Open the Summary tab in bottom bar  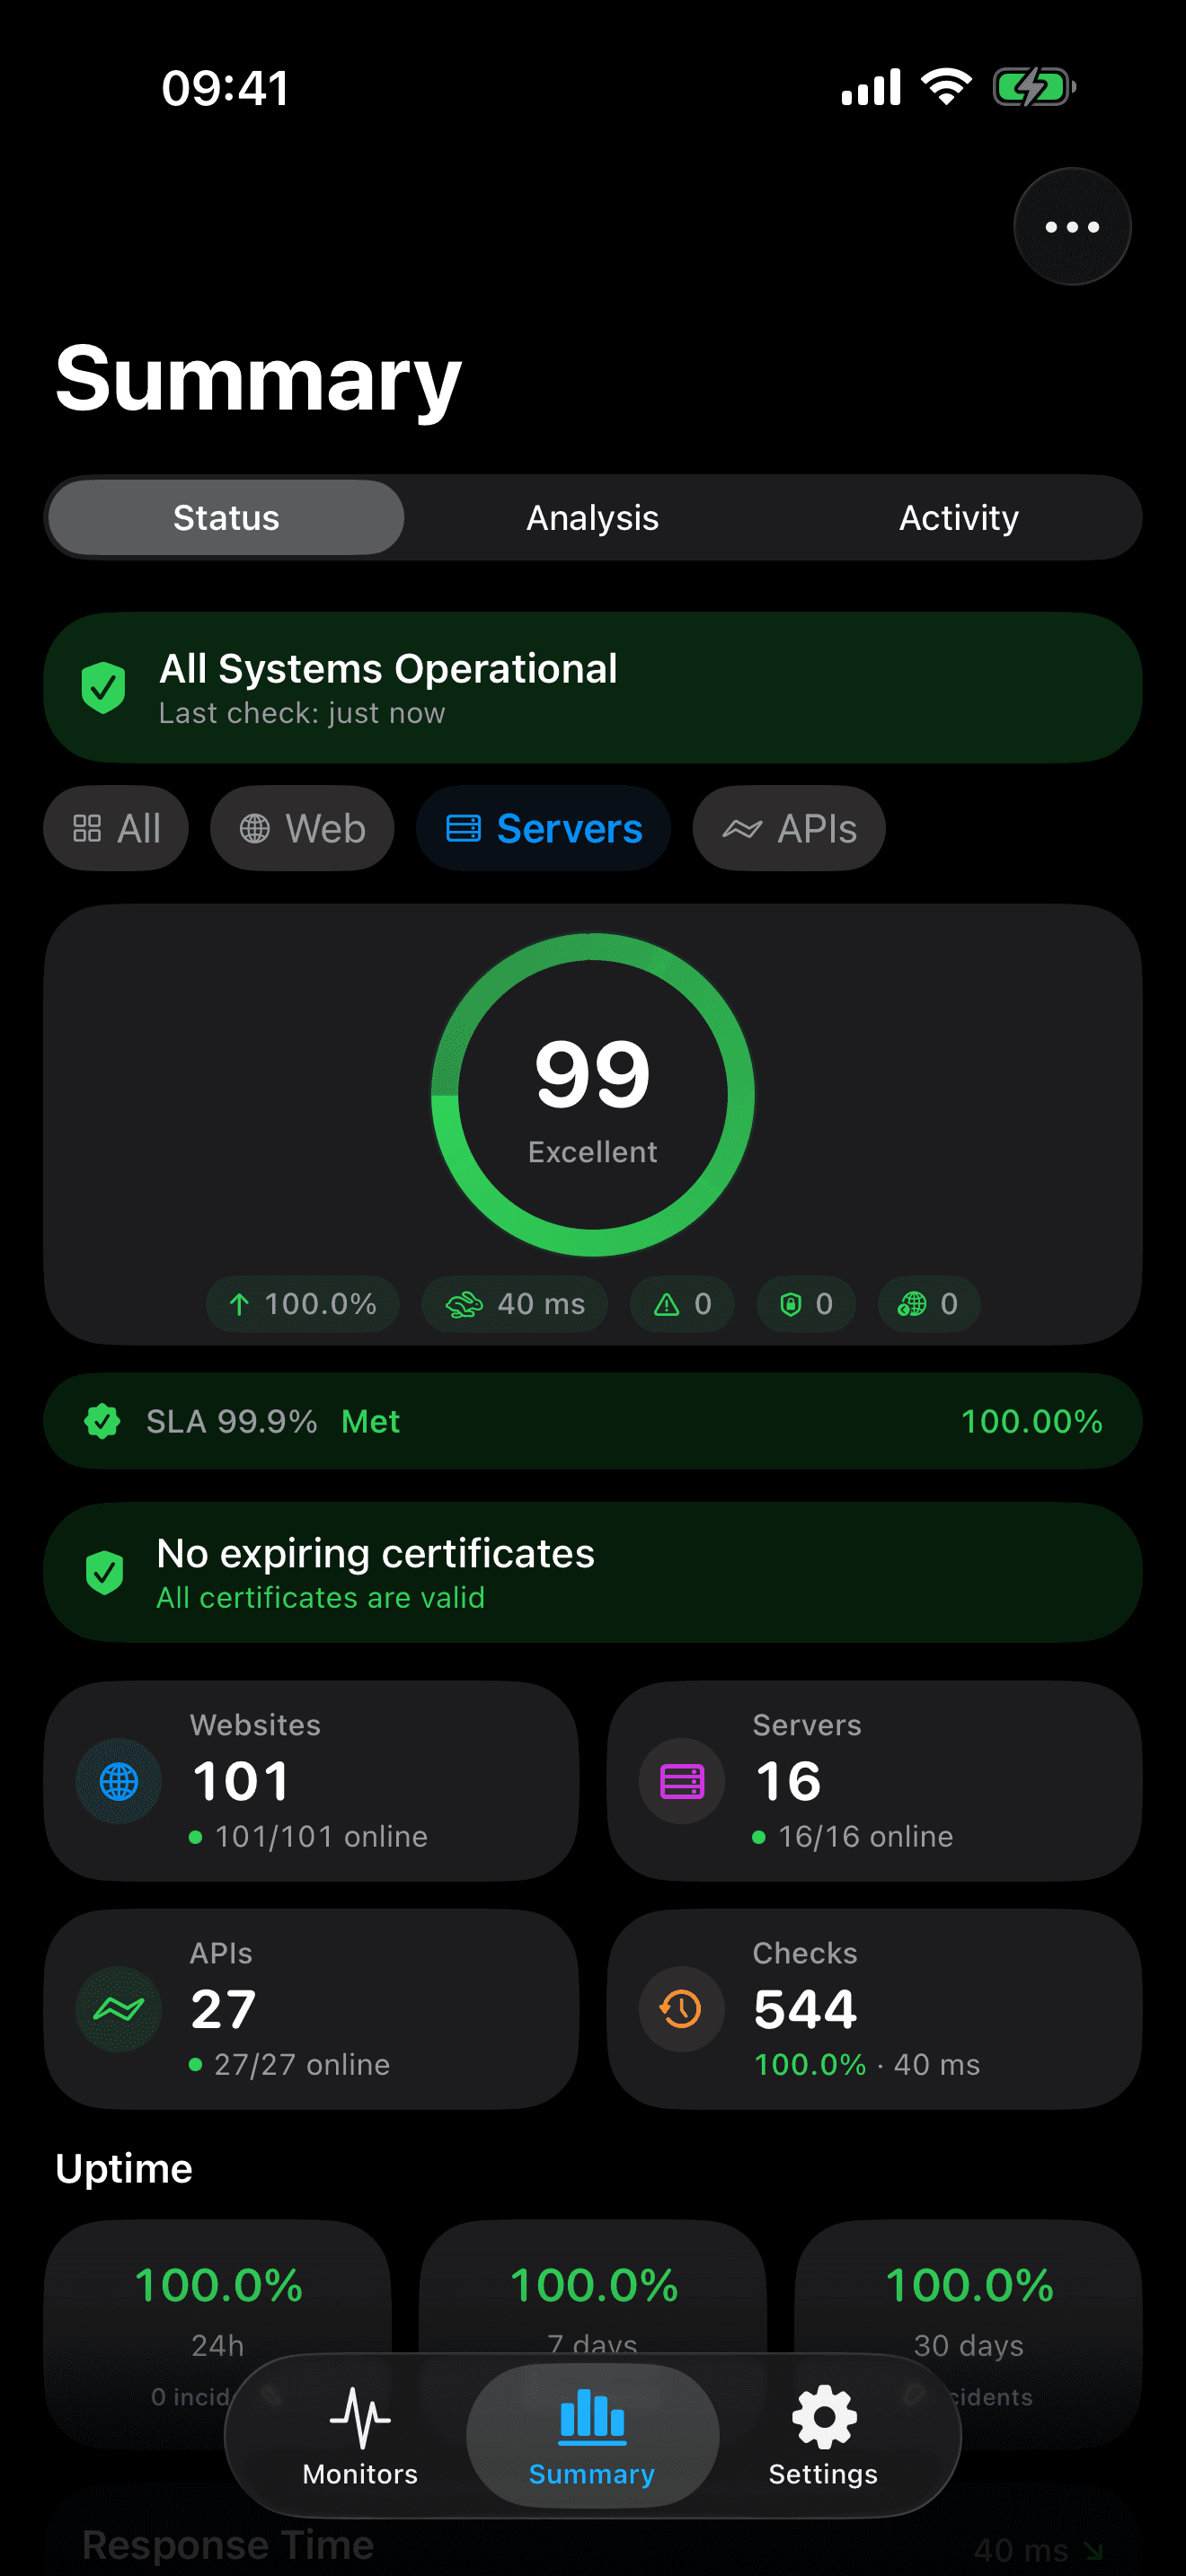pyautogui.click(x=592, y=2436)
